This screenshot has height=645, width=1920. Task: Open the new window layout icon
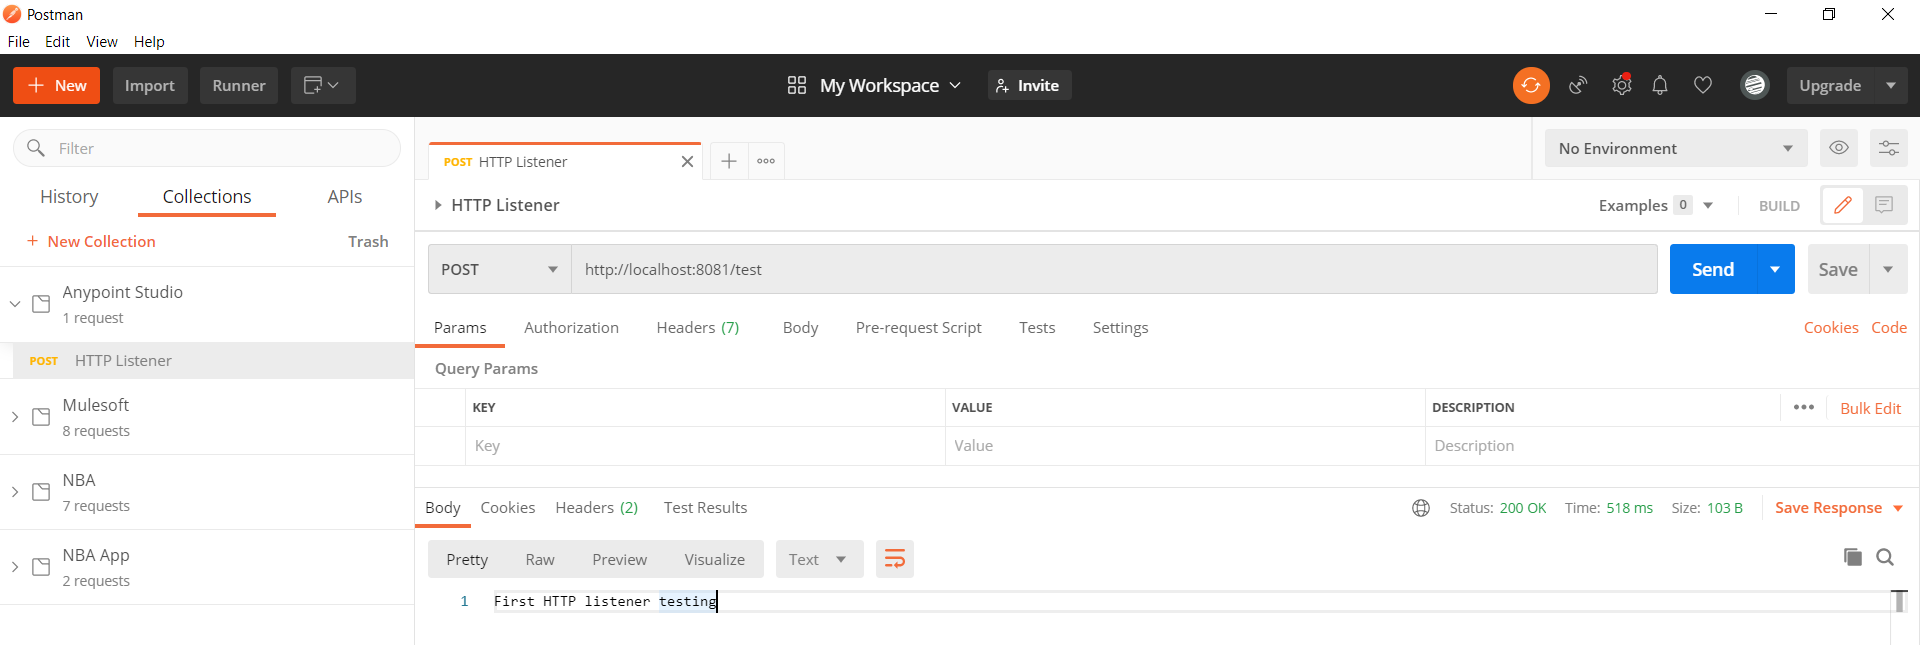pos(322,85)
